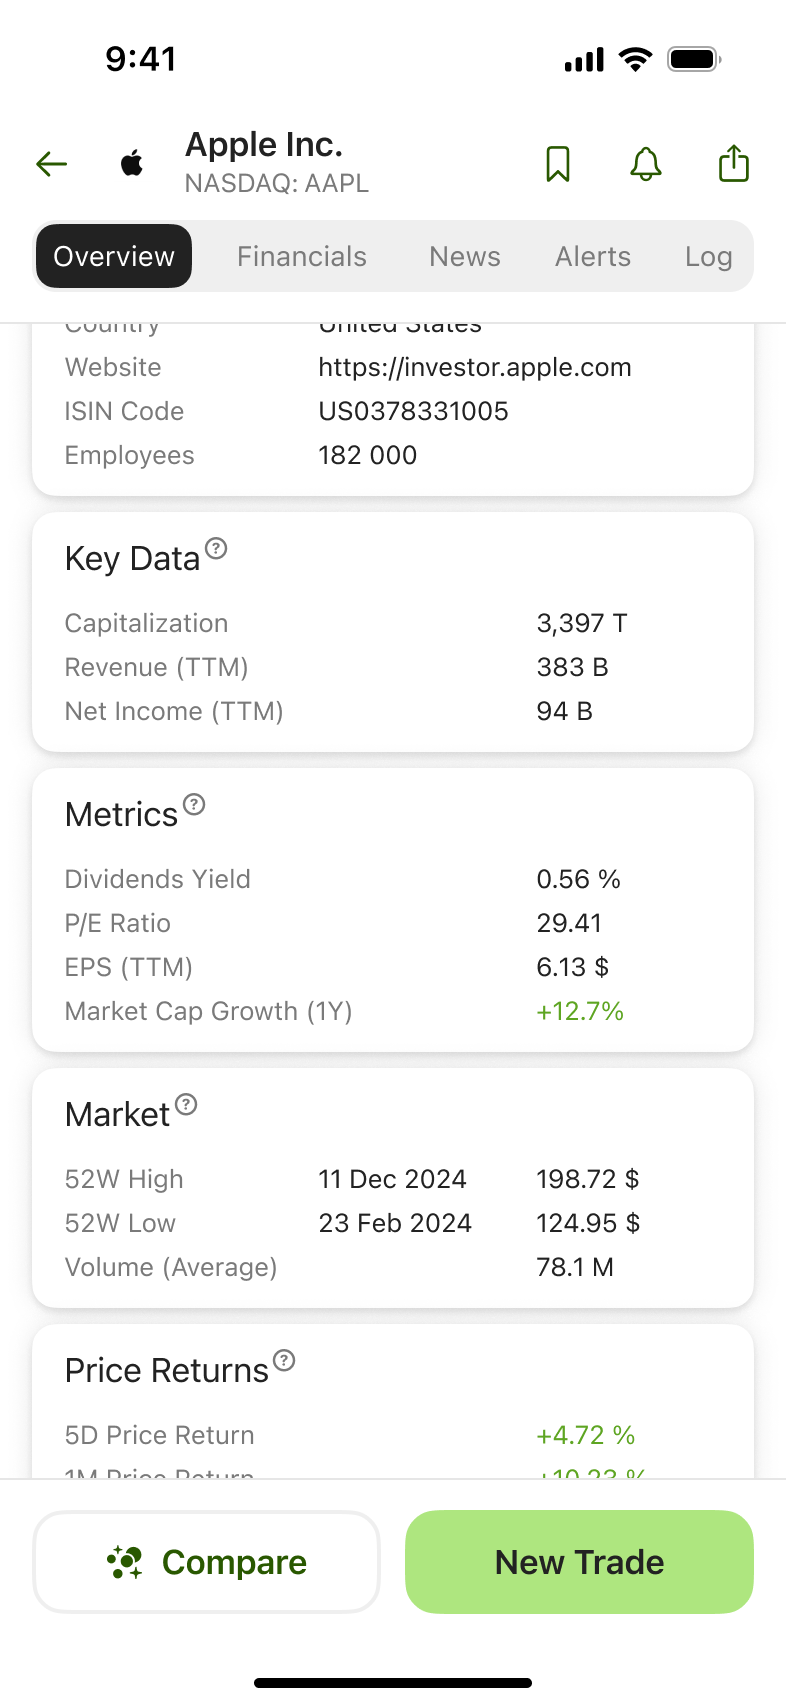Image resolution: width=786 pixels, height=1704 pixels.
Task: Switch to the Financials tab
Action: (x=302, y=257)
